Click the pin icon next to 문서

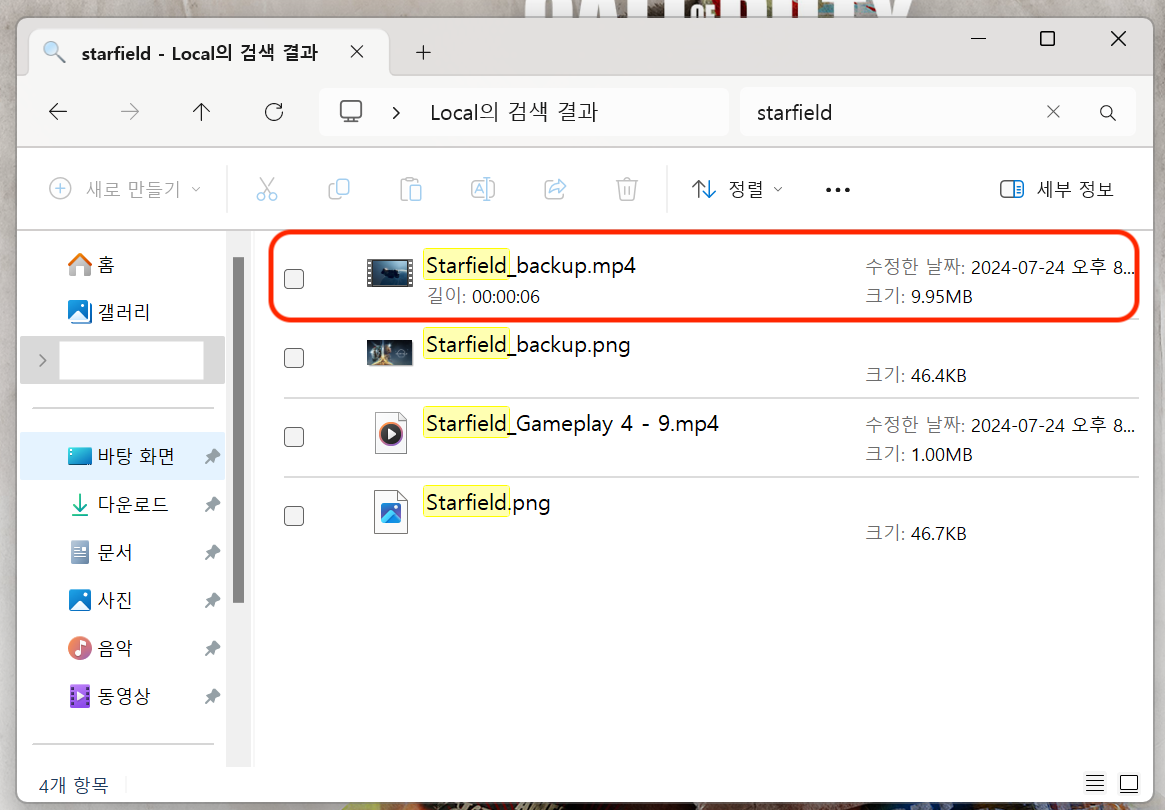click(212, 552)
